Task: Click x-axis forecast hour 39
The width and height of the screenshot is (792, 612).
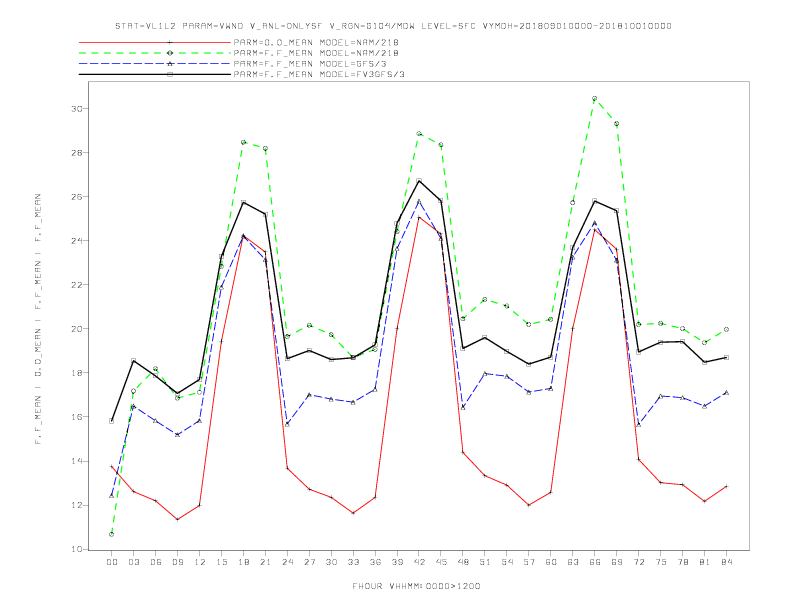Action: point(397,562)
